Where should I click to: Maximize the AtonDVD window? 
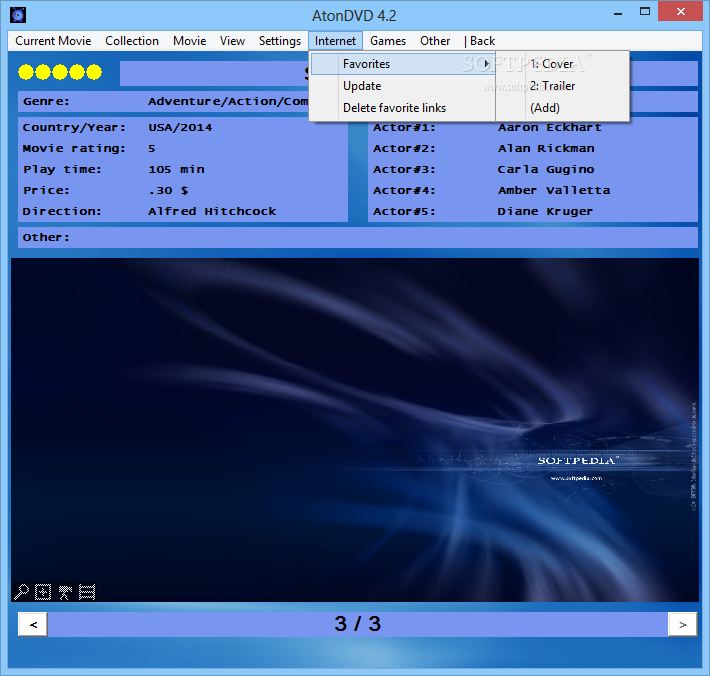pos(645,12)
